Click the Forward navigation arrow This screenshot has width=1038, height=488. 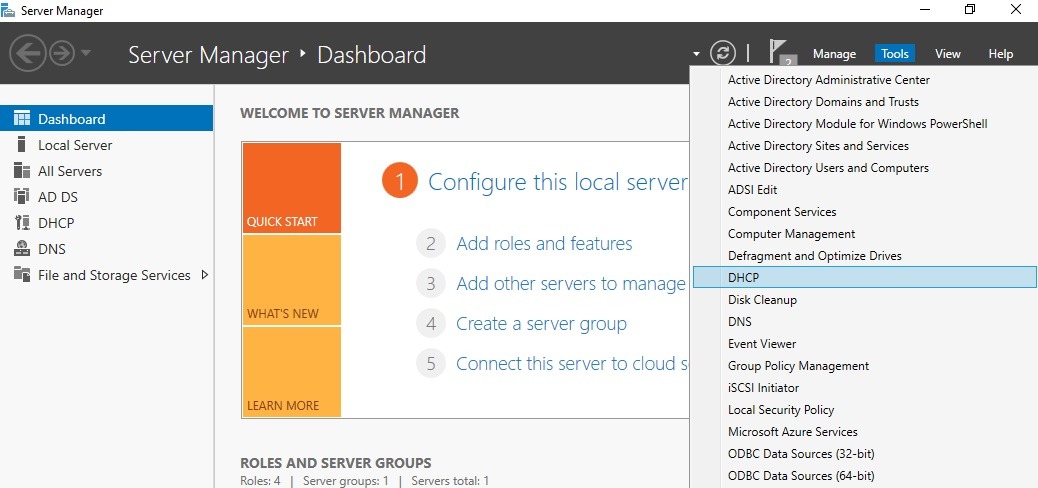click(x=62, y=53)
